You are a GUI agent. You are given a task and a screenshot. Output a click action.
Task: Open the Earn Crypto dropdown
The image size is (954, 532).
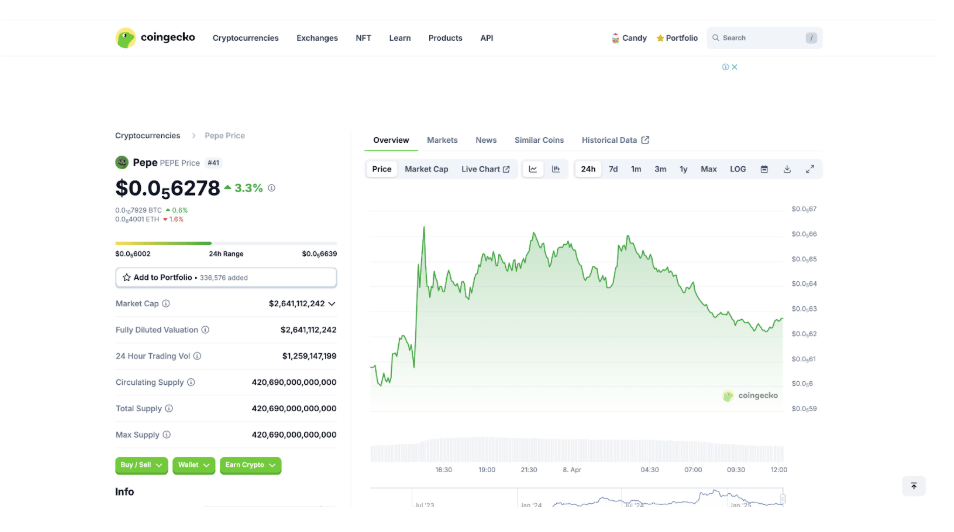tap(250, 465)
